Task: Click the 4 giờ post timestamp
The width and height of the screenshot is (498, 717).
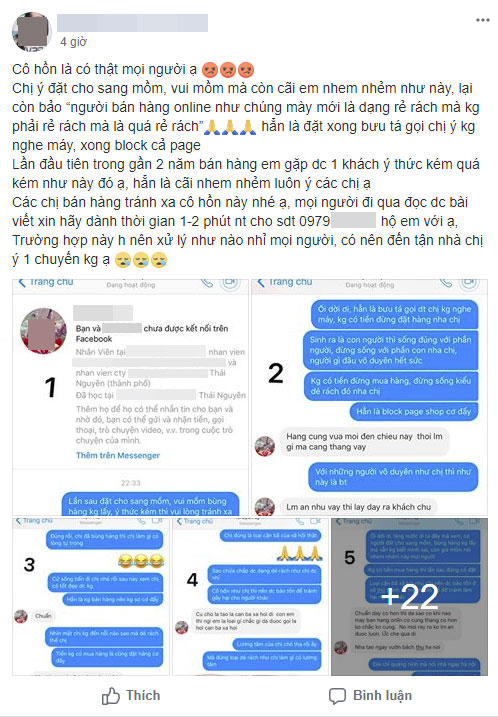Action: [x=73, y=42]
